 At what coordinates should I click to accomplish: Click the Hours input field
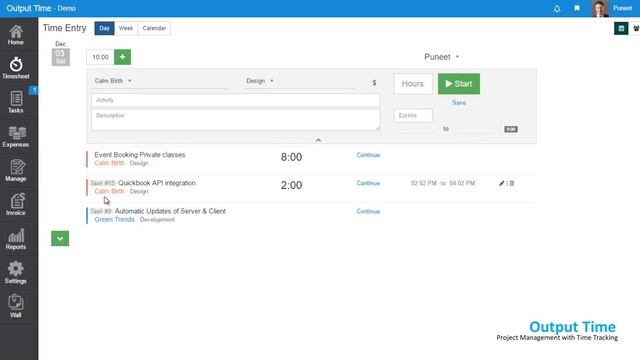[x=413, y=84]
